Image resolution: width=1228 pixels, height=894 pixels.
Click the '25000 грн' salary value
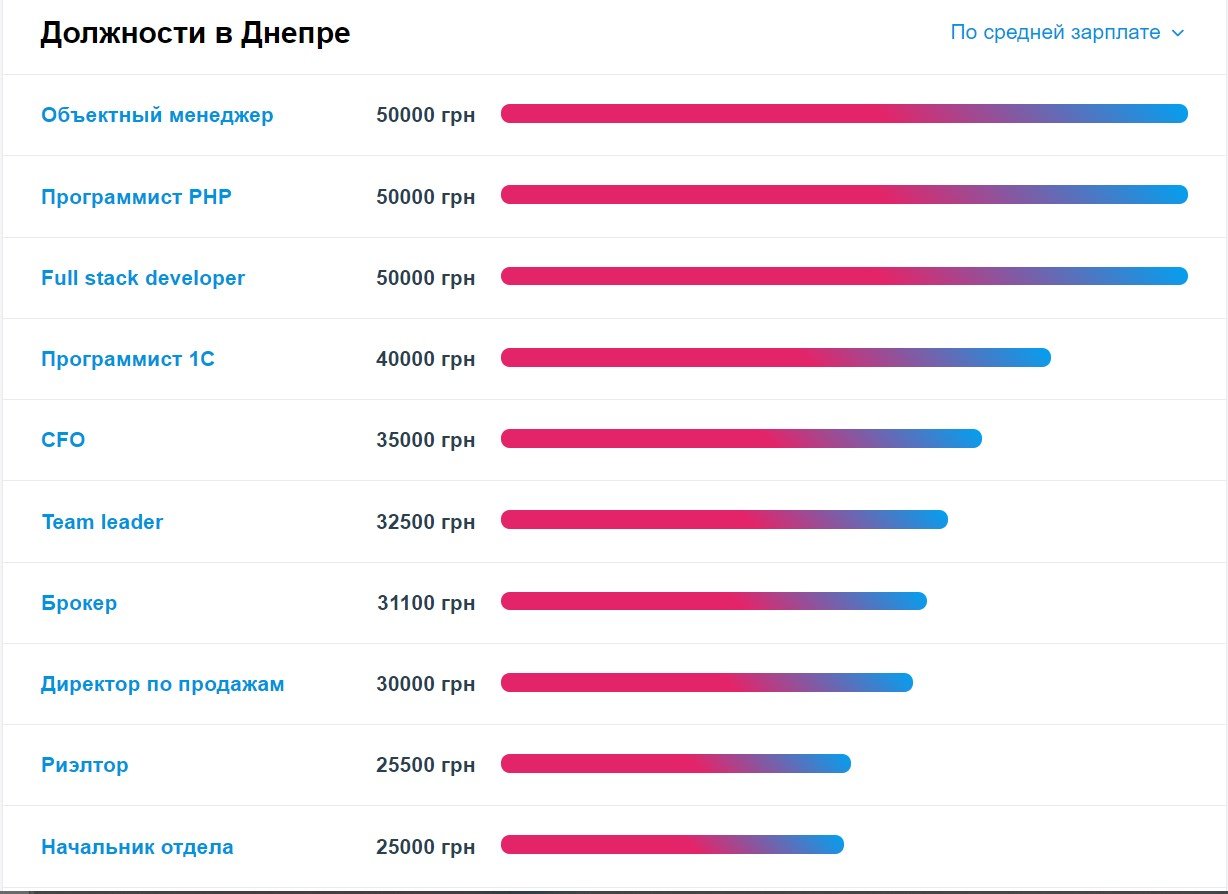426,847
